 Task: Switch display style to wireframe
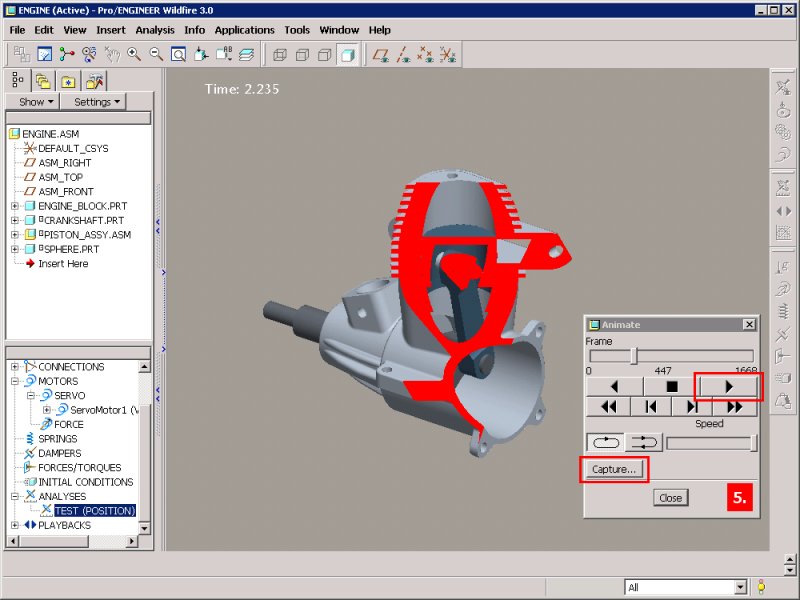coord(280,54)
